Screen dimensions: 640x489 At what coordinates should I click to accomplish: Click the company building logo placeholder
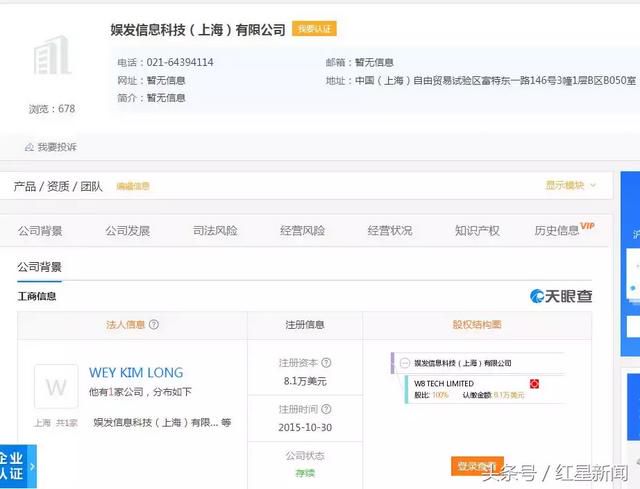[x=52, y=56]
